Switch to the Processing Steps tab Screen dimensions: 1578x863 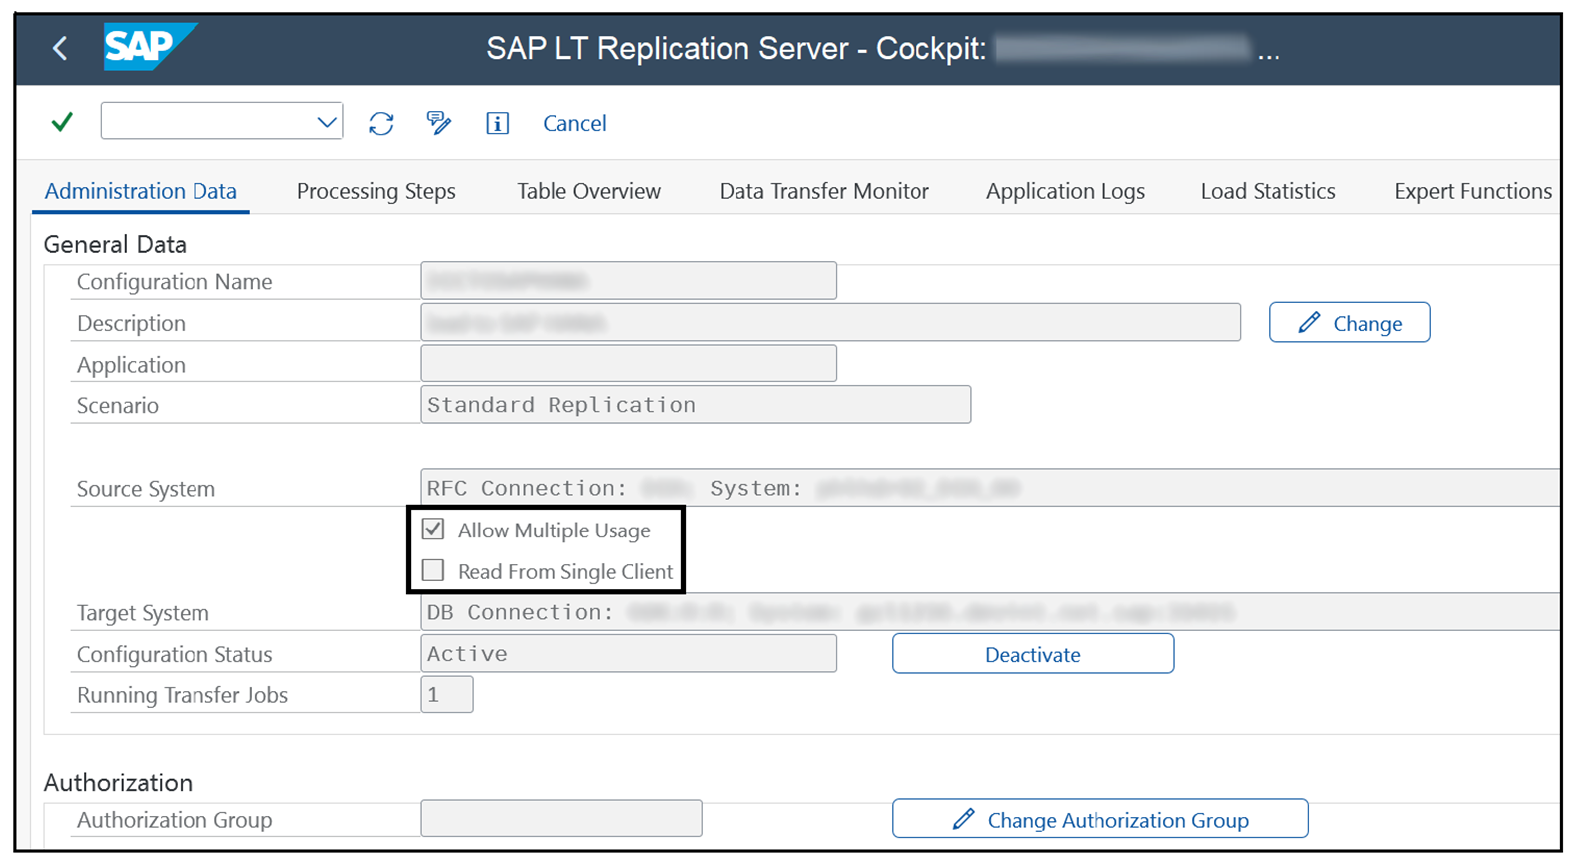376,191
